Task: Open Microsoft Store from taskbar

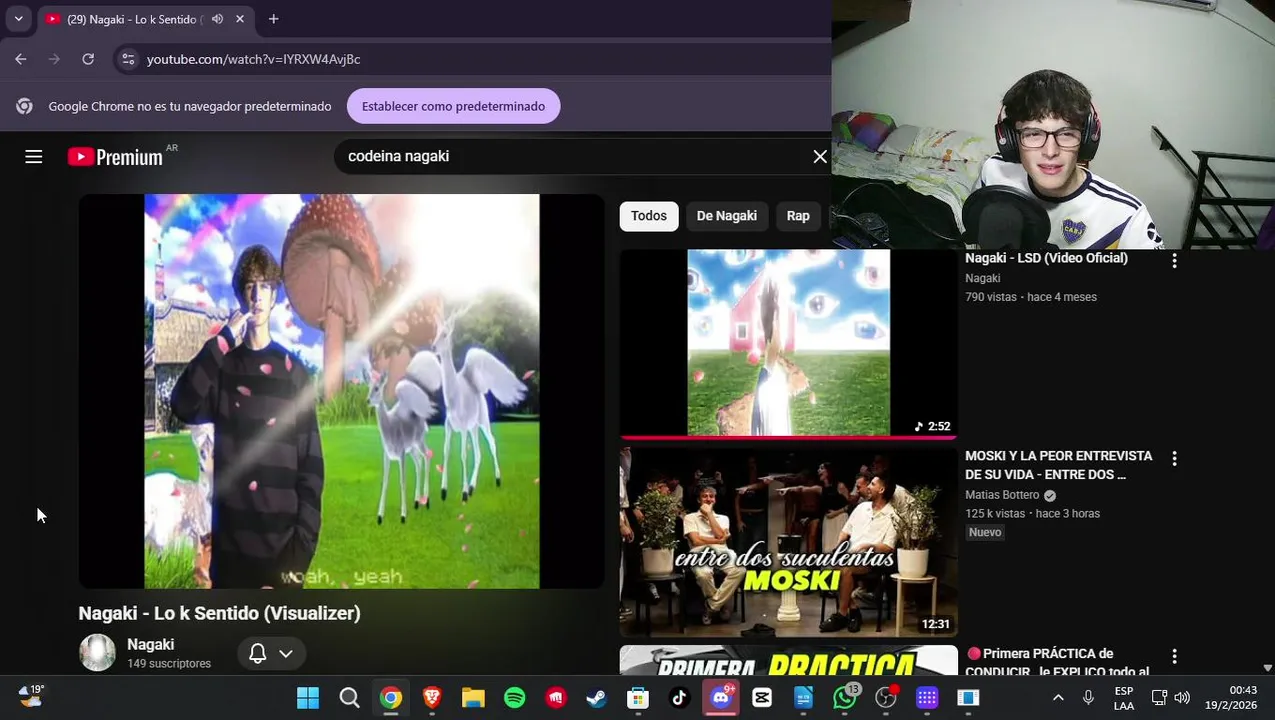Action: pos(638,698)
